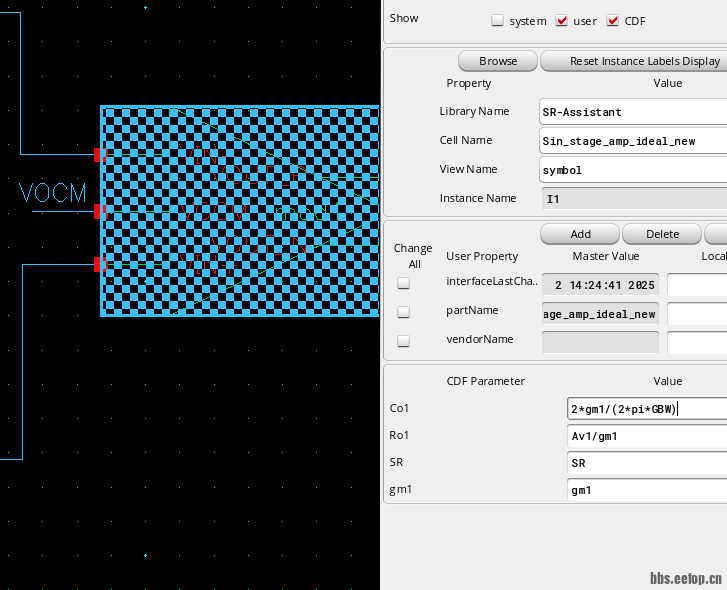Viewport: 727px width, 590px height.
Task: Edit the Ro1 value field
Action: [x=646, y=436]
